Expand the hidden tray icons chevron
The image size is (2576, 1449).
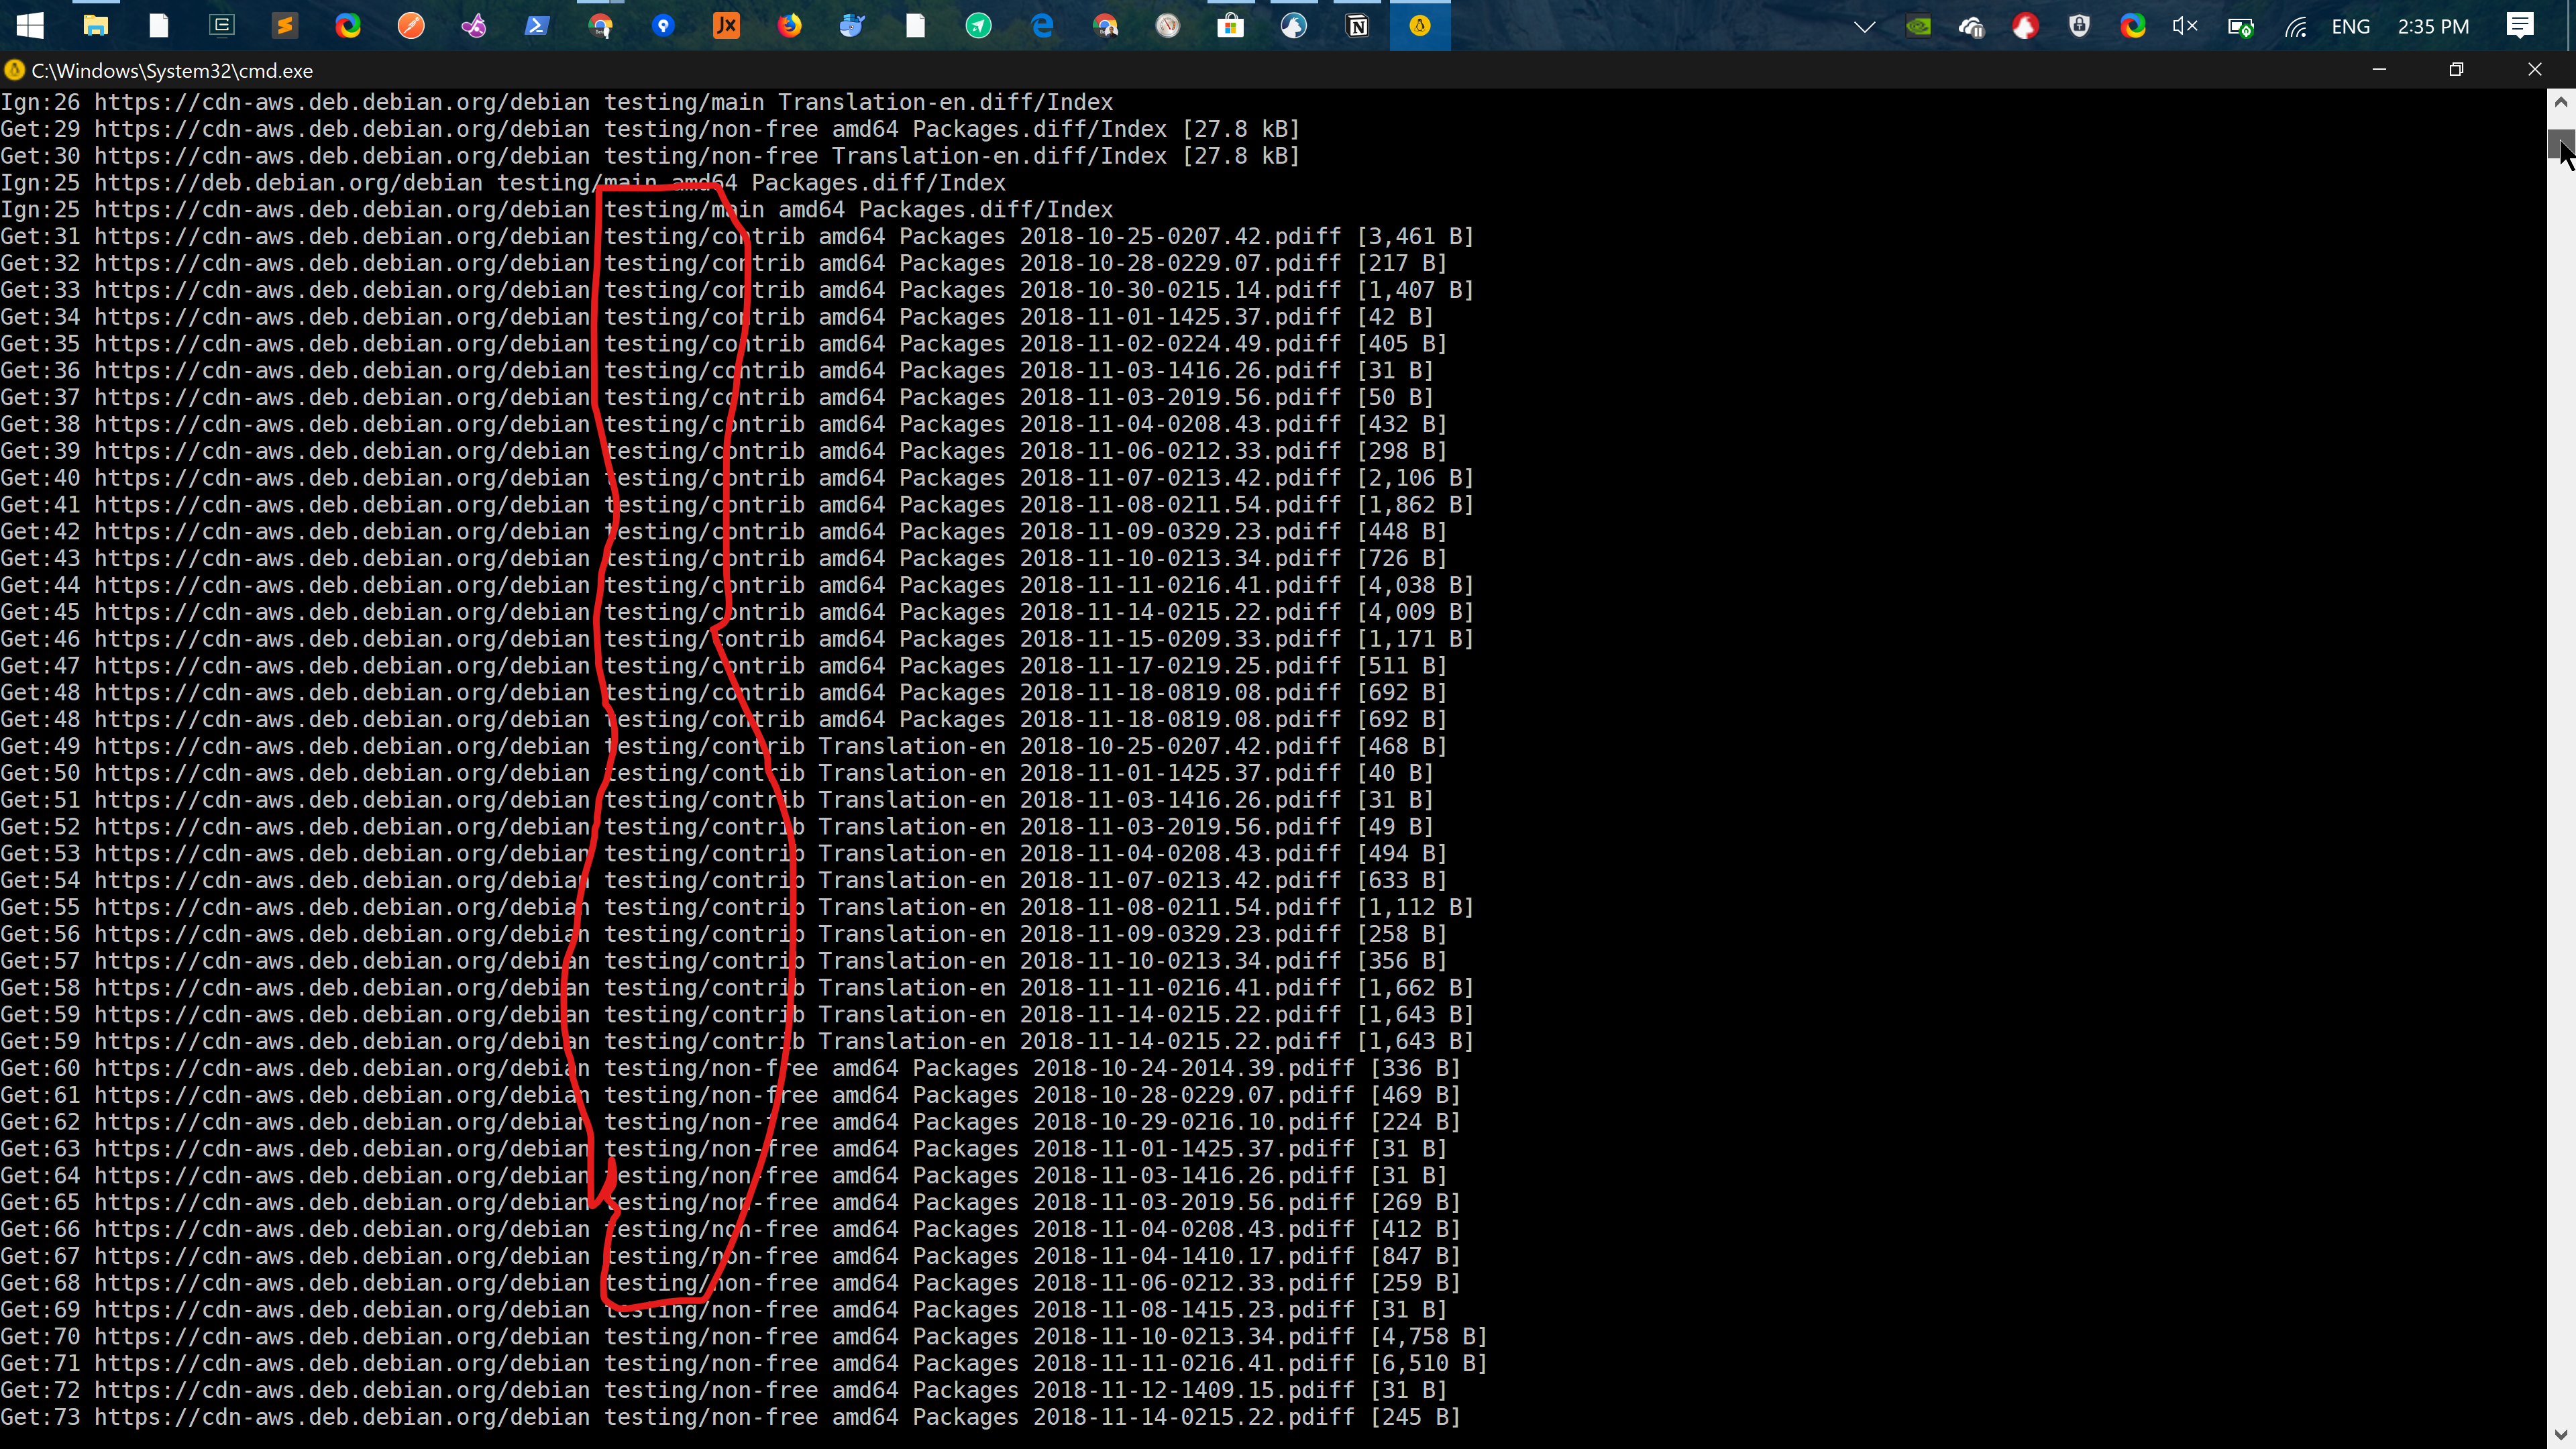[1864, 26]
